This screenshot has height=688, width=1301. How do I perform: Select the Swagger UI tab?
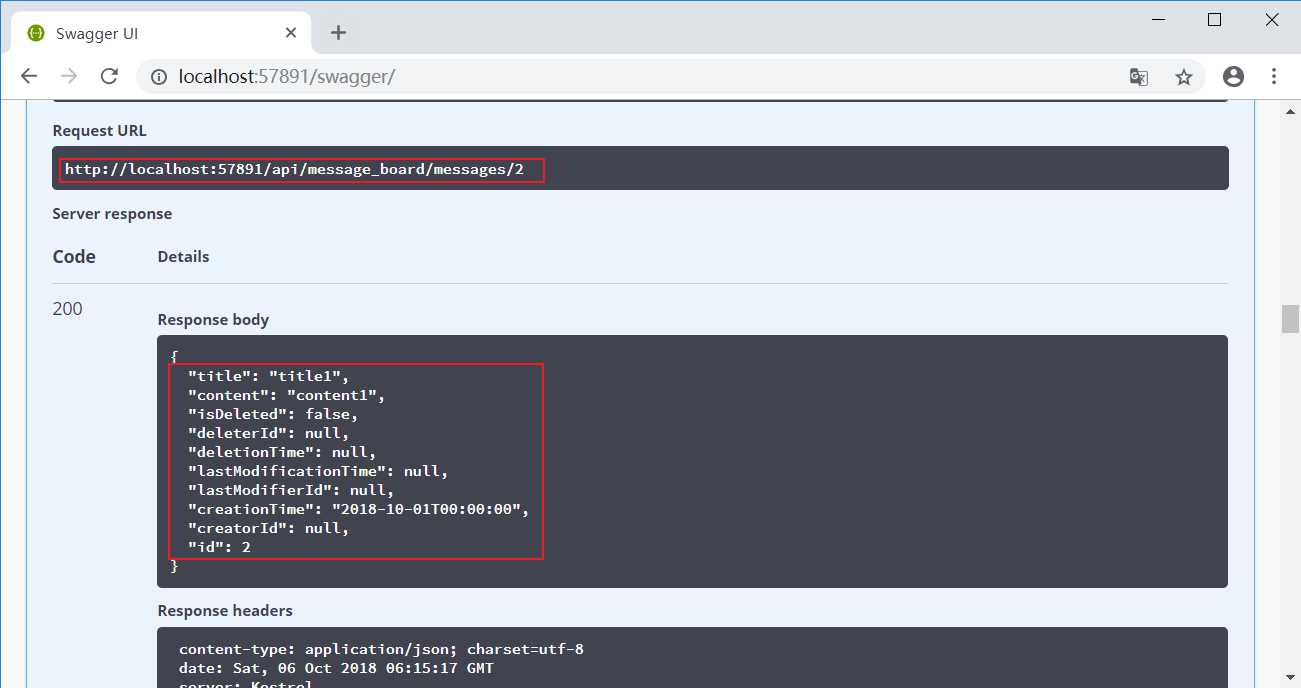tap(161, 33)
